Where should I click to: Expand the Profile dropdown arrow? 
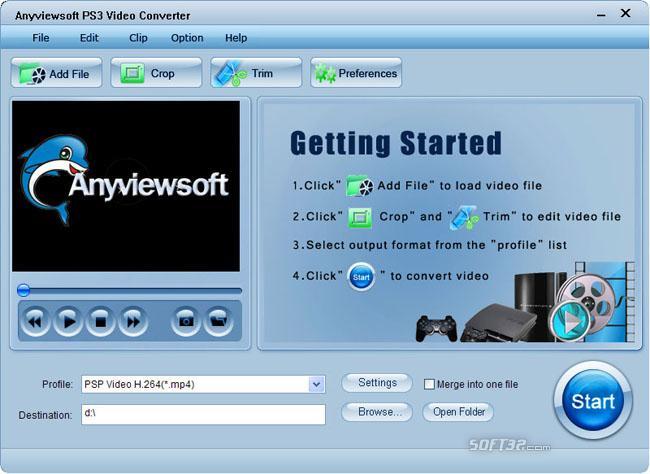pyautogui.click(x=316, y=384)
